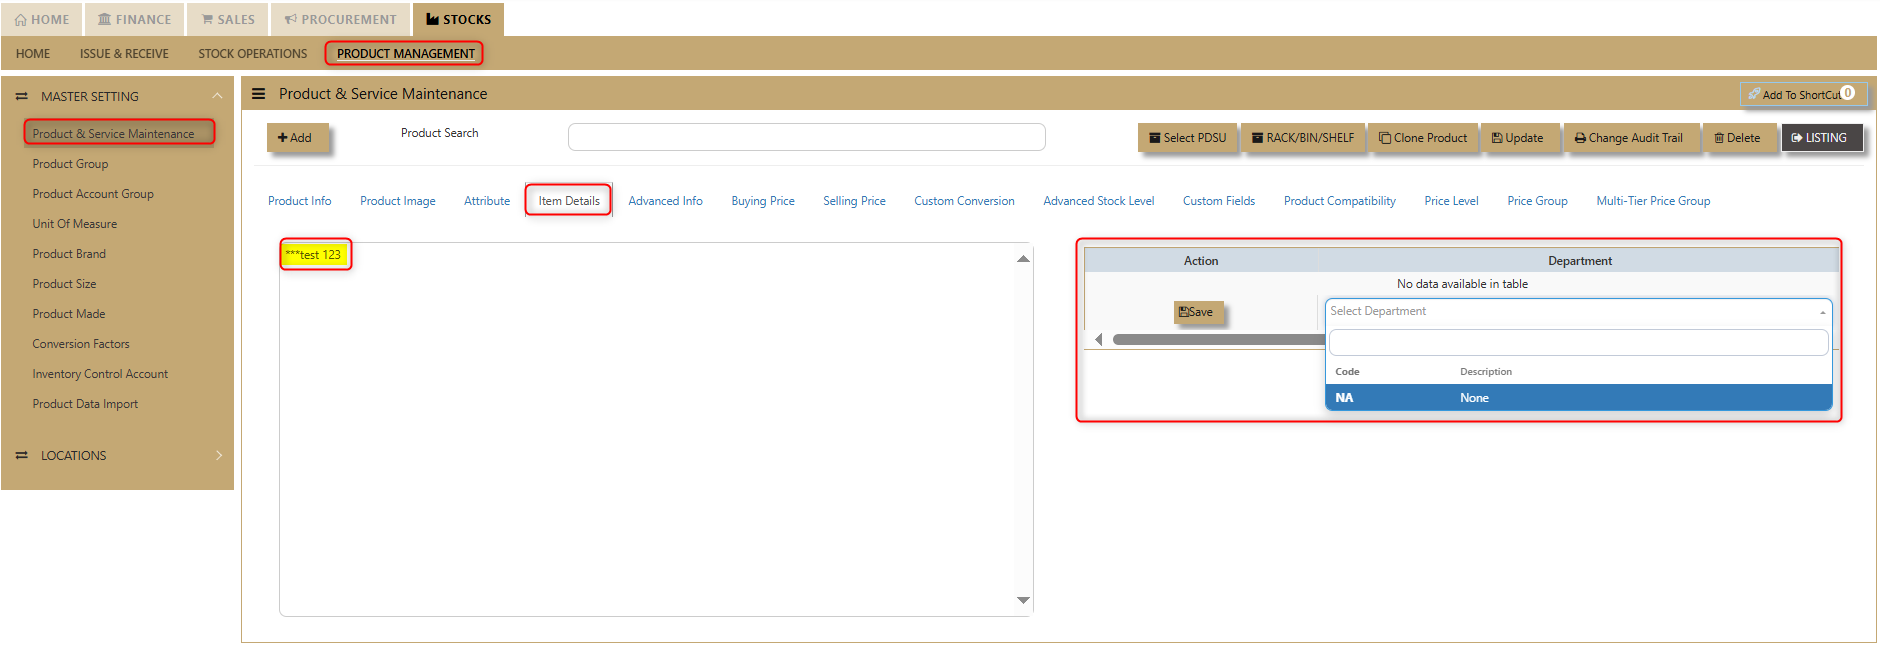1880x647 pixels.
Task: Choose the NA None department option
Action: [x=1577, y=398]
